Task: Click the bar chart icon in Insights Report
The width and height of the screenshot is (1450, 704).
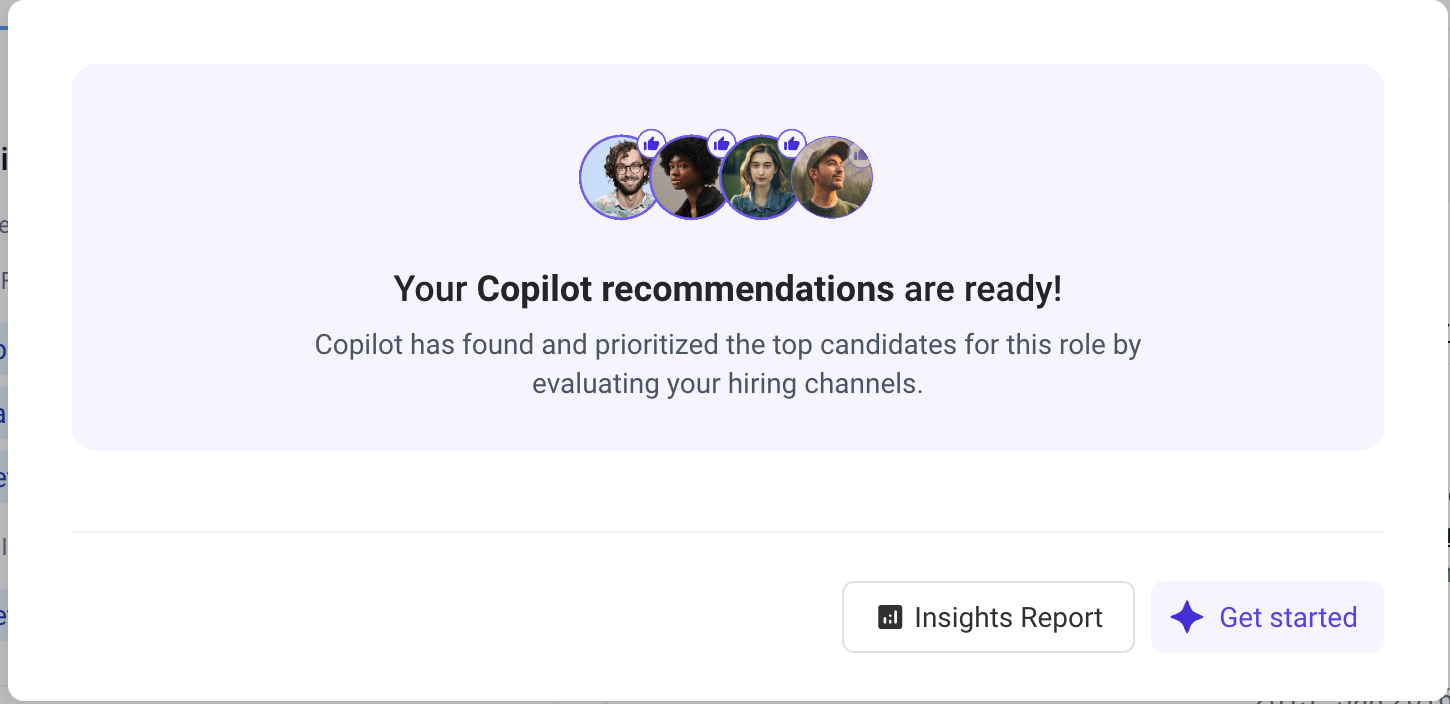Action: [x=890, y=617]
